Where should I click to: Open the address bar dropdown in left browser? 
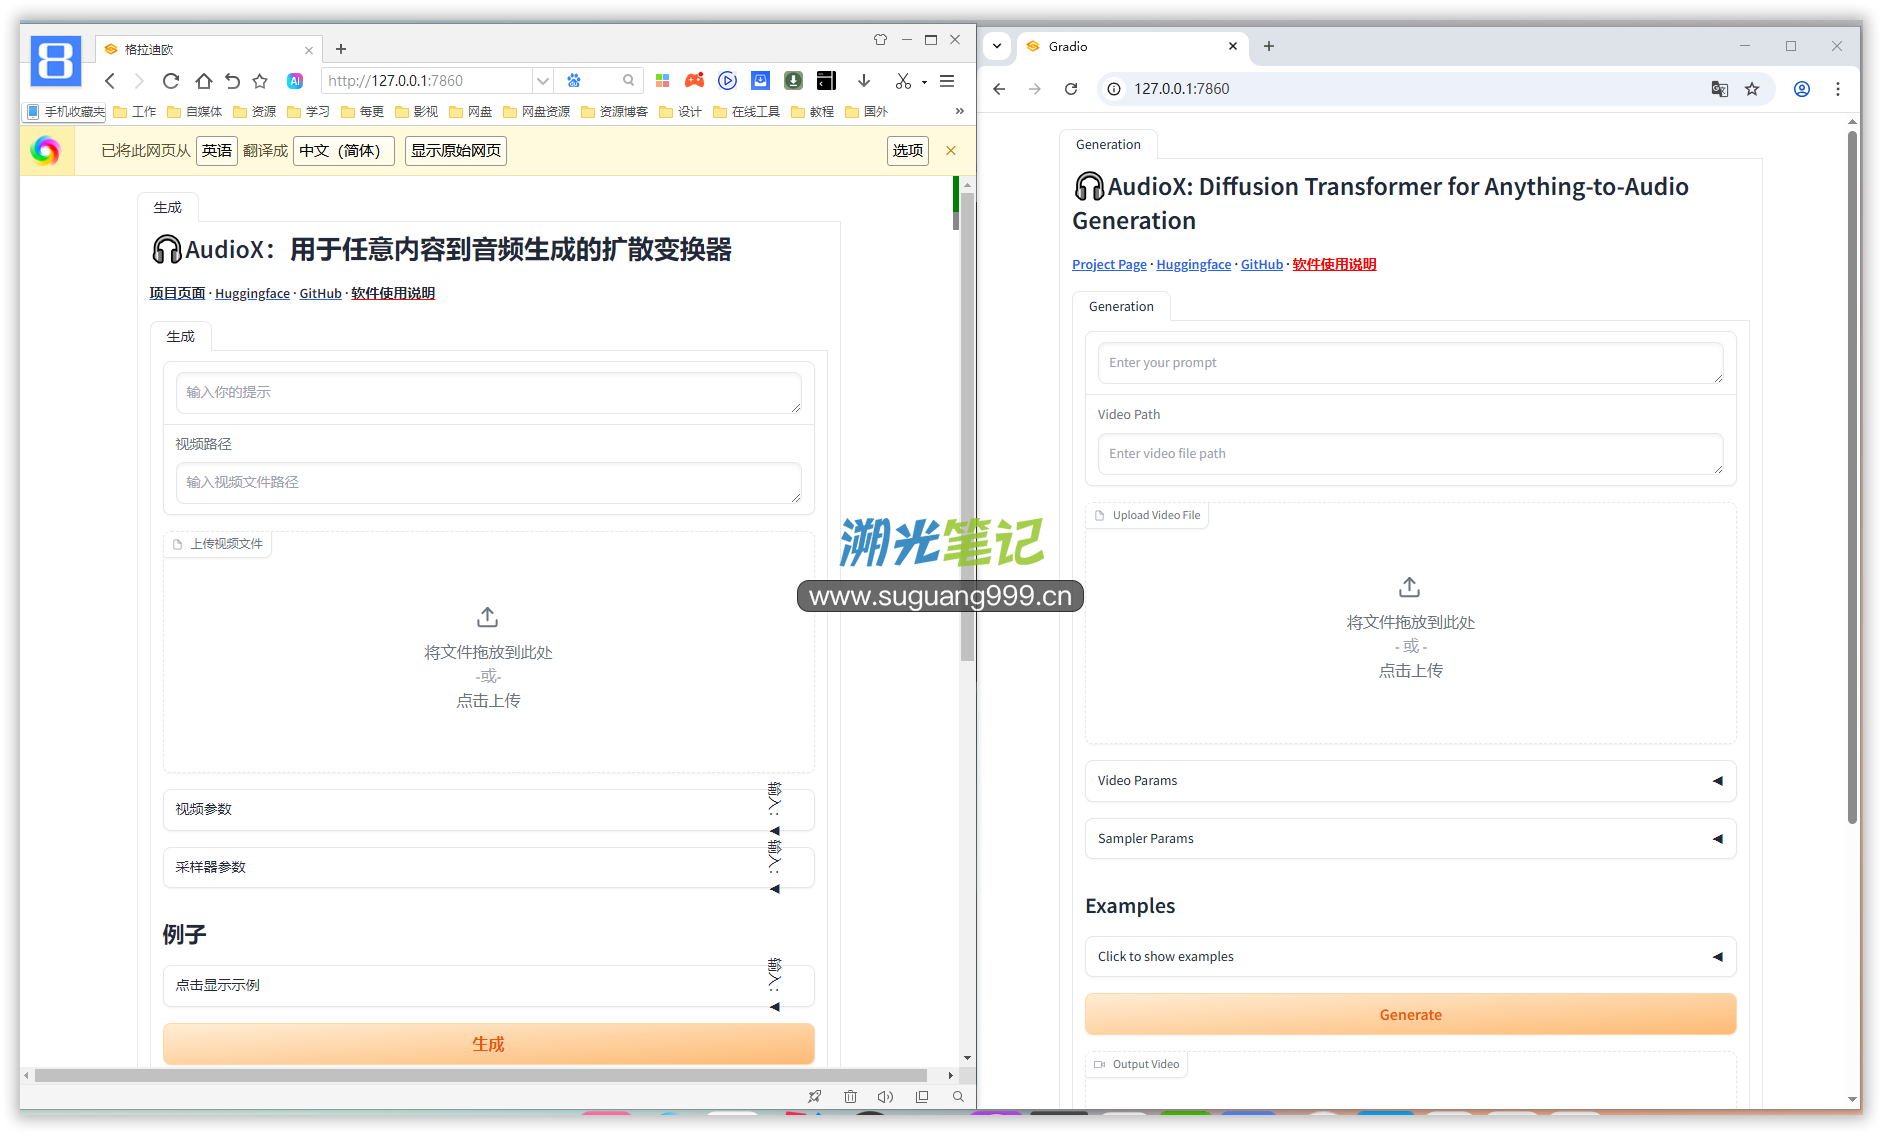542,81
